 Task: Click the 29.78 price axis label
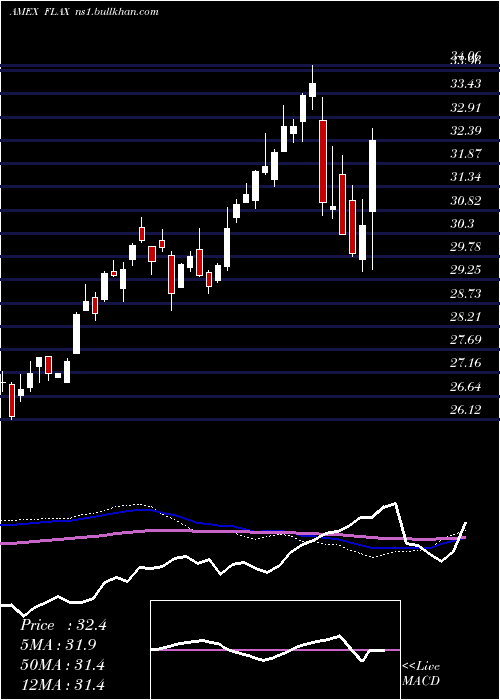466,247
